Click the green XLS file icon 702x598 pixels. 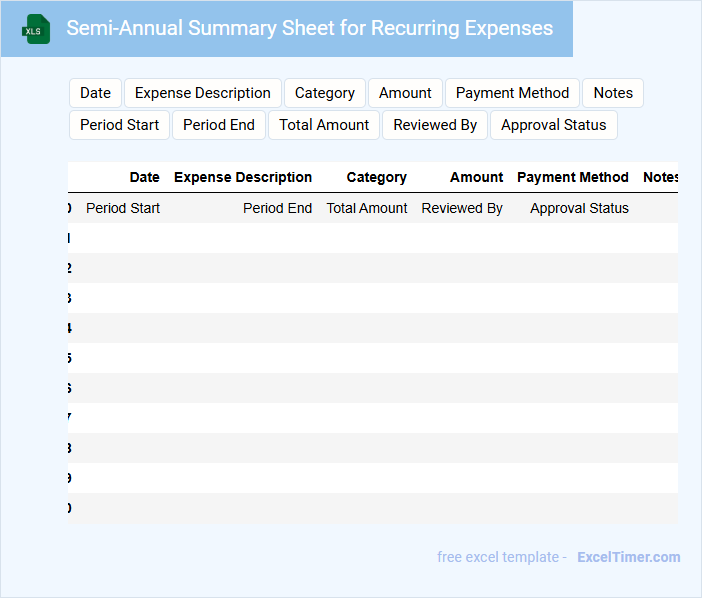pos(36,29)
